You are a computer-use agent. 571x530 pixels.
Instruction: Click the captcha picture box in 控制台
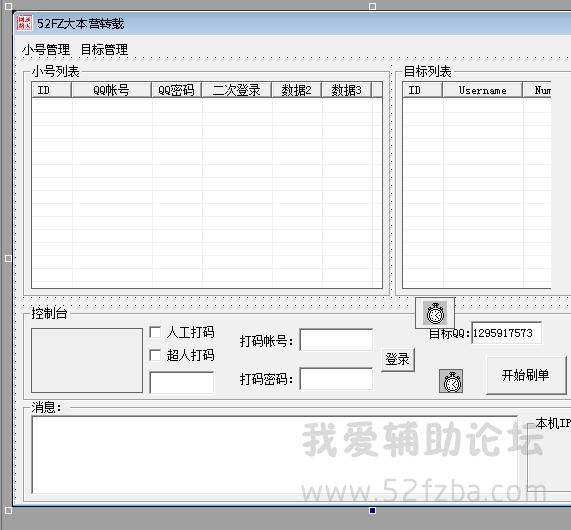87,360
